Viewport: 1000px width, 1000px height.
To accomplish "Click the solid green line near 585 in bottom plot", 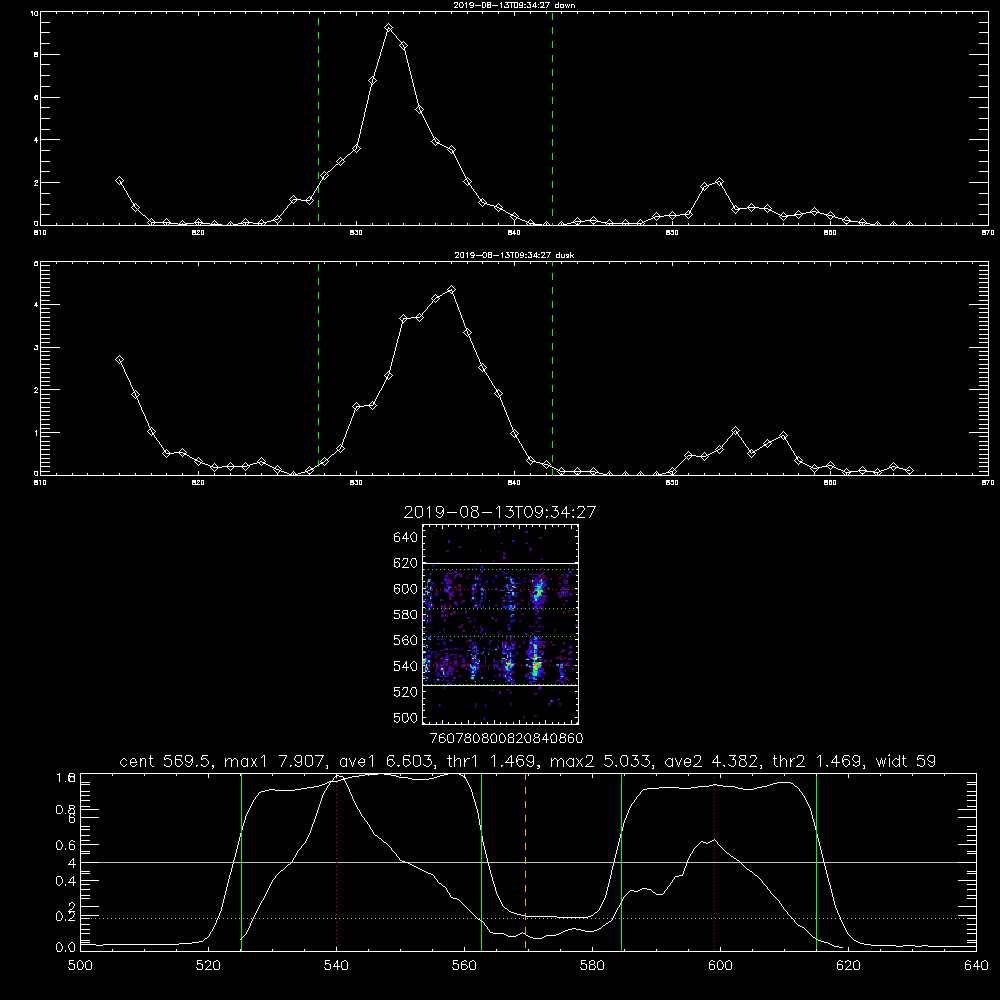I will pyautogui.click(x=621, y=862).
